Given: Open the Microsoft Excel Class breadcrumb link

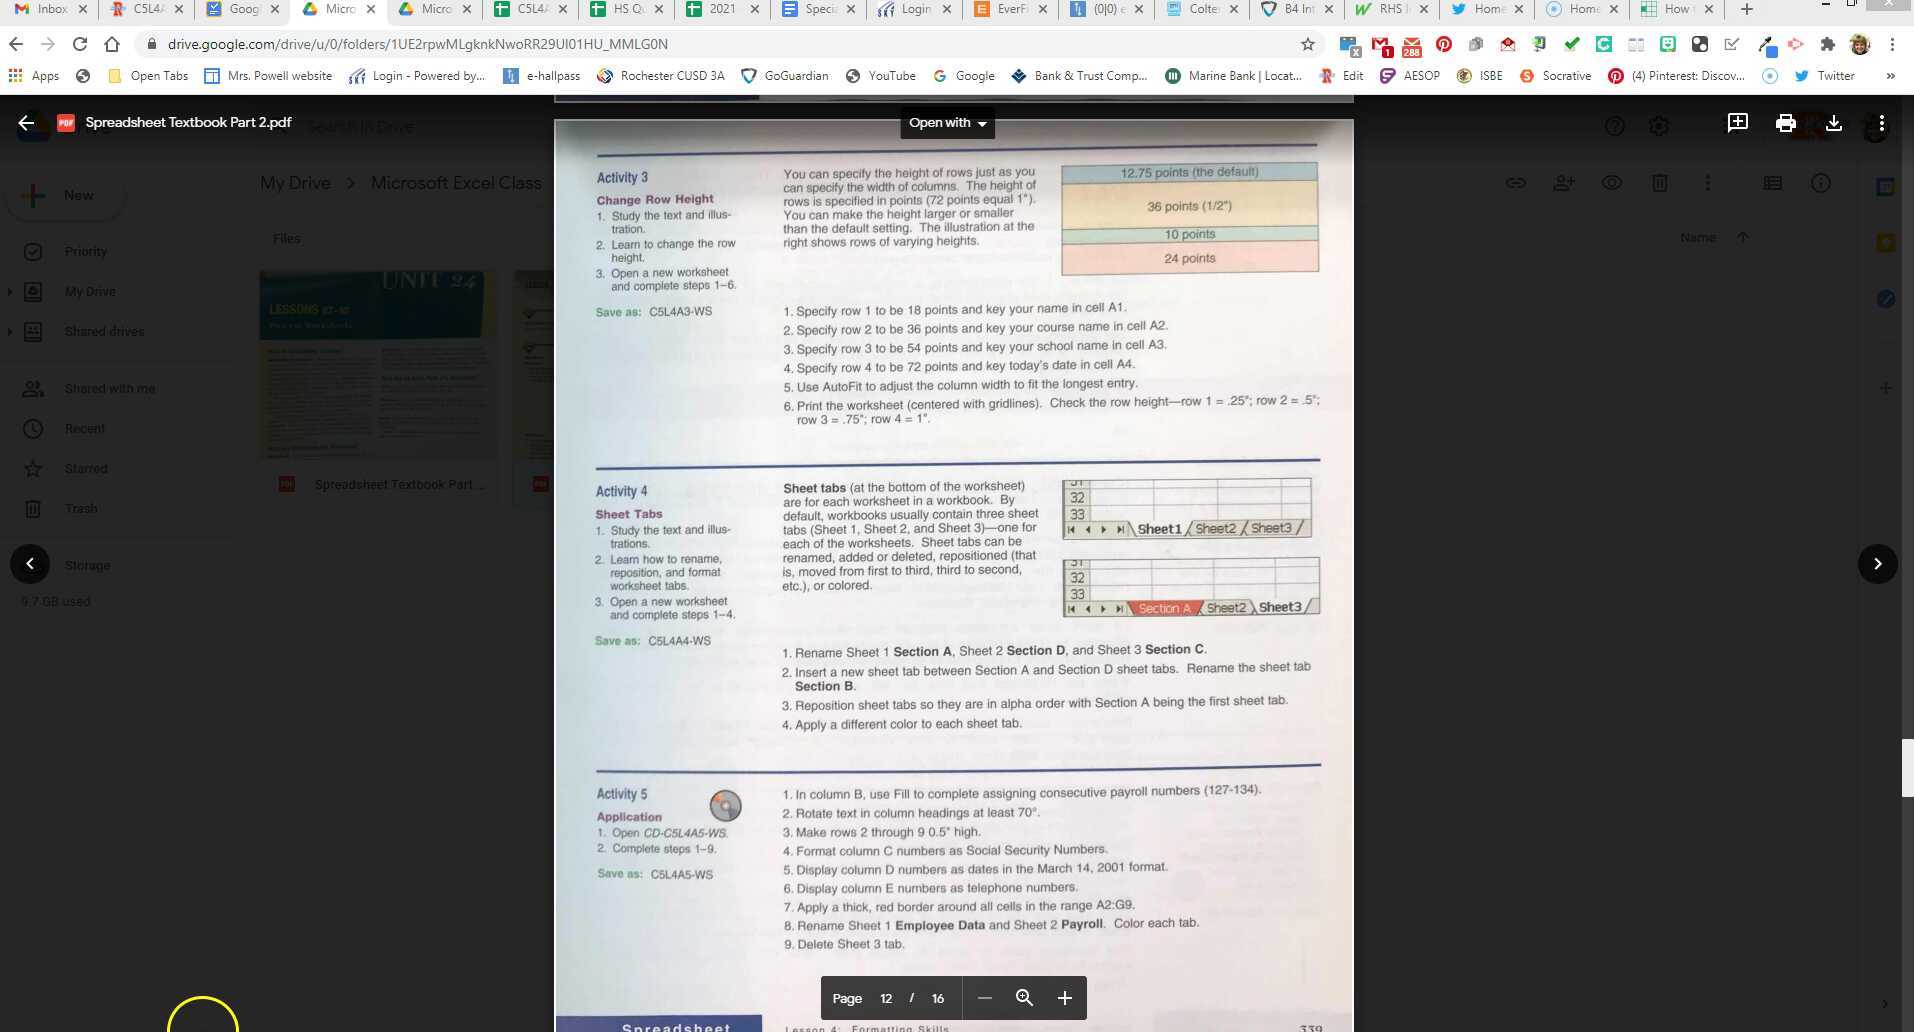Looking at the screenshot, I should (456, 183).
